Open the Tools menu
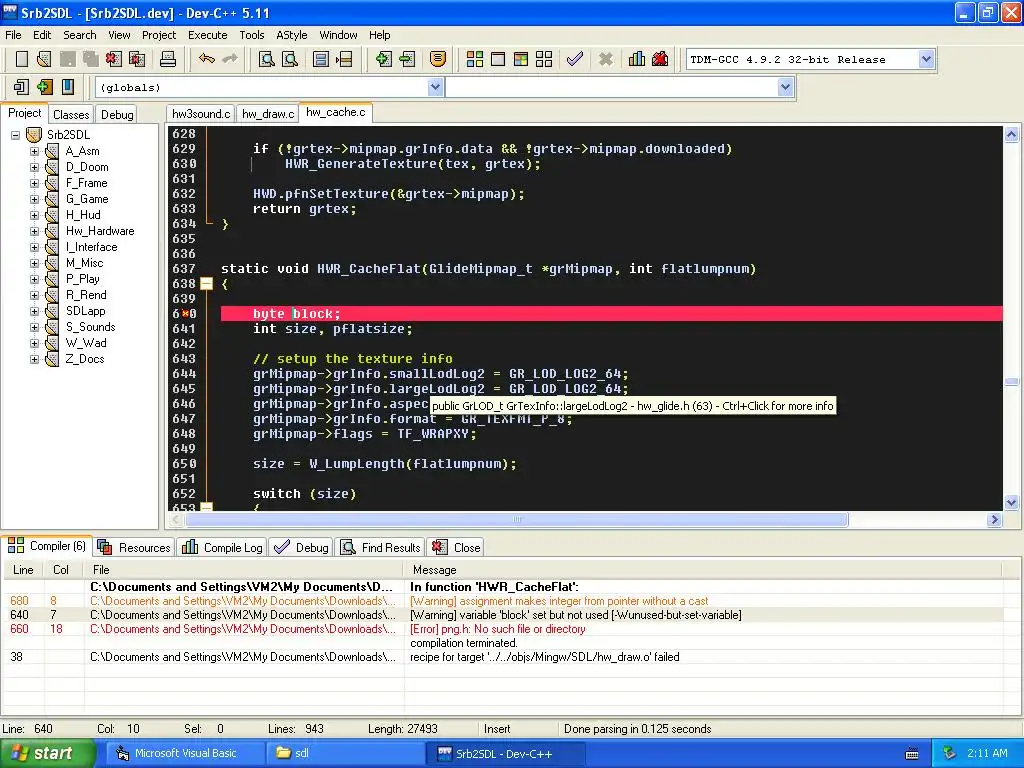Image resolution: width=1024 pixels, height=768 pixels. click(251, 35)
